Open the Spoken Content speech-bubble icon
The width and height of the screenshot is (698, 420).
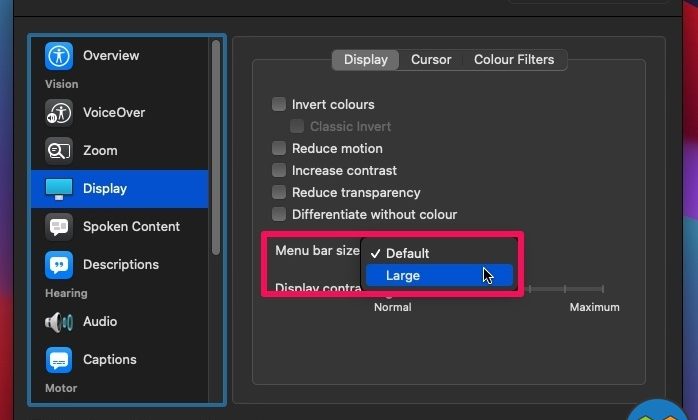click(59, 227)
